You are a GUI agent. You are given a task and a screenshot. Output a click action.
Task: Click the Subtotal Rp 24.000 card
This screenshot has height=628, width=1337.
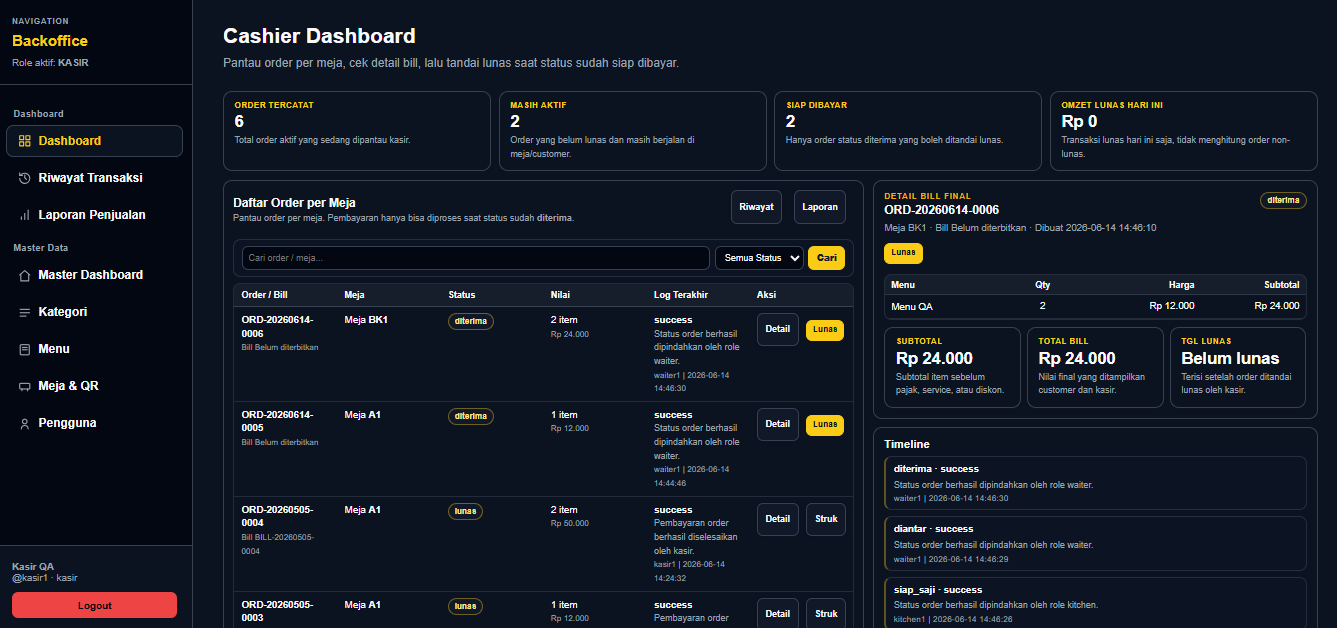click(x=953, y=368)
